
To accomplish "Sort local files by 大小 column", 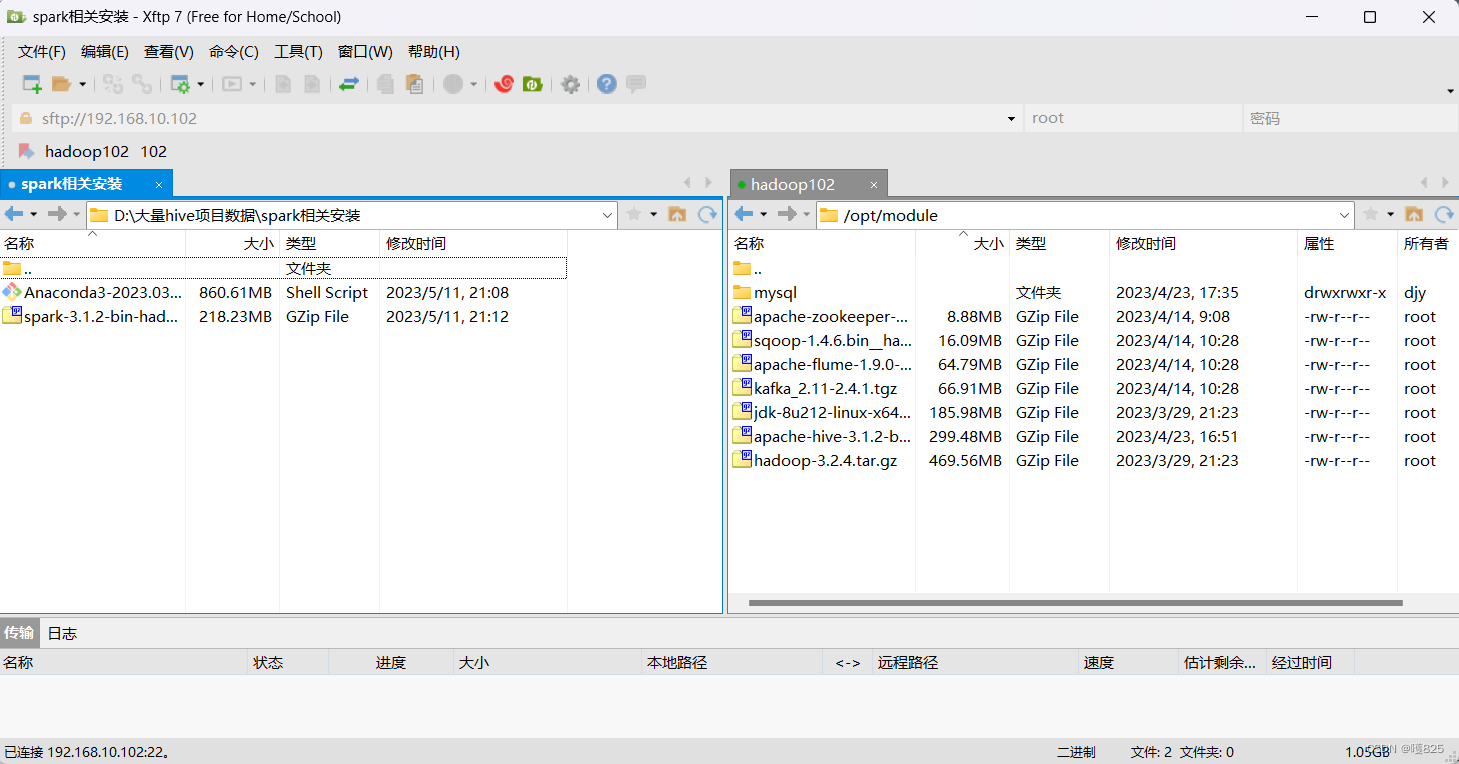I will (232, 243).
